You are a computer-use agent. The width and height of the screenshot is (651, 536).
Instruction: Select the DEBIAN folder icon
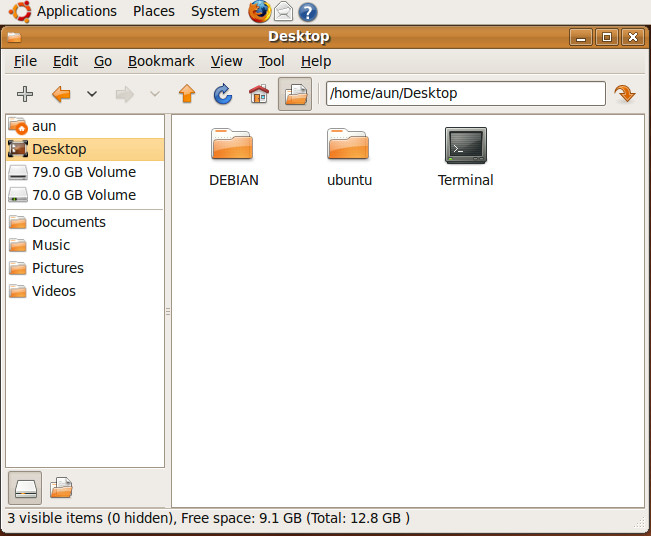(x=232, y=144)
